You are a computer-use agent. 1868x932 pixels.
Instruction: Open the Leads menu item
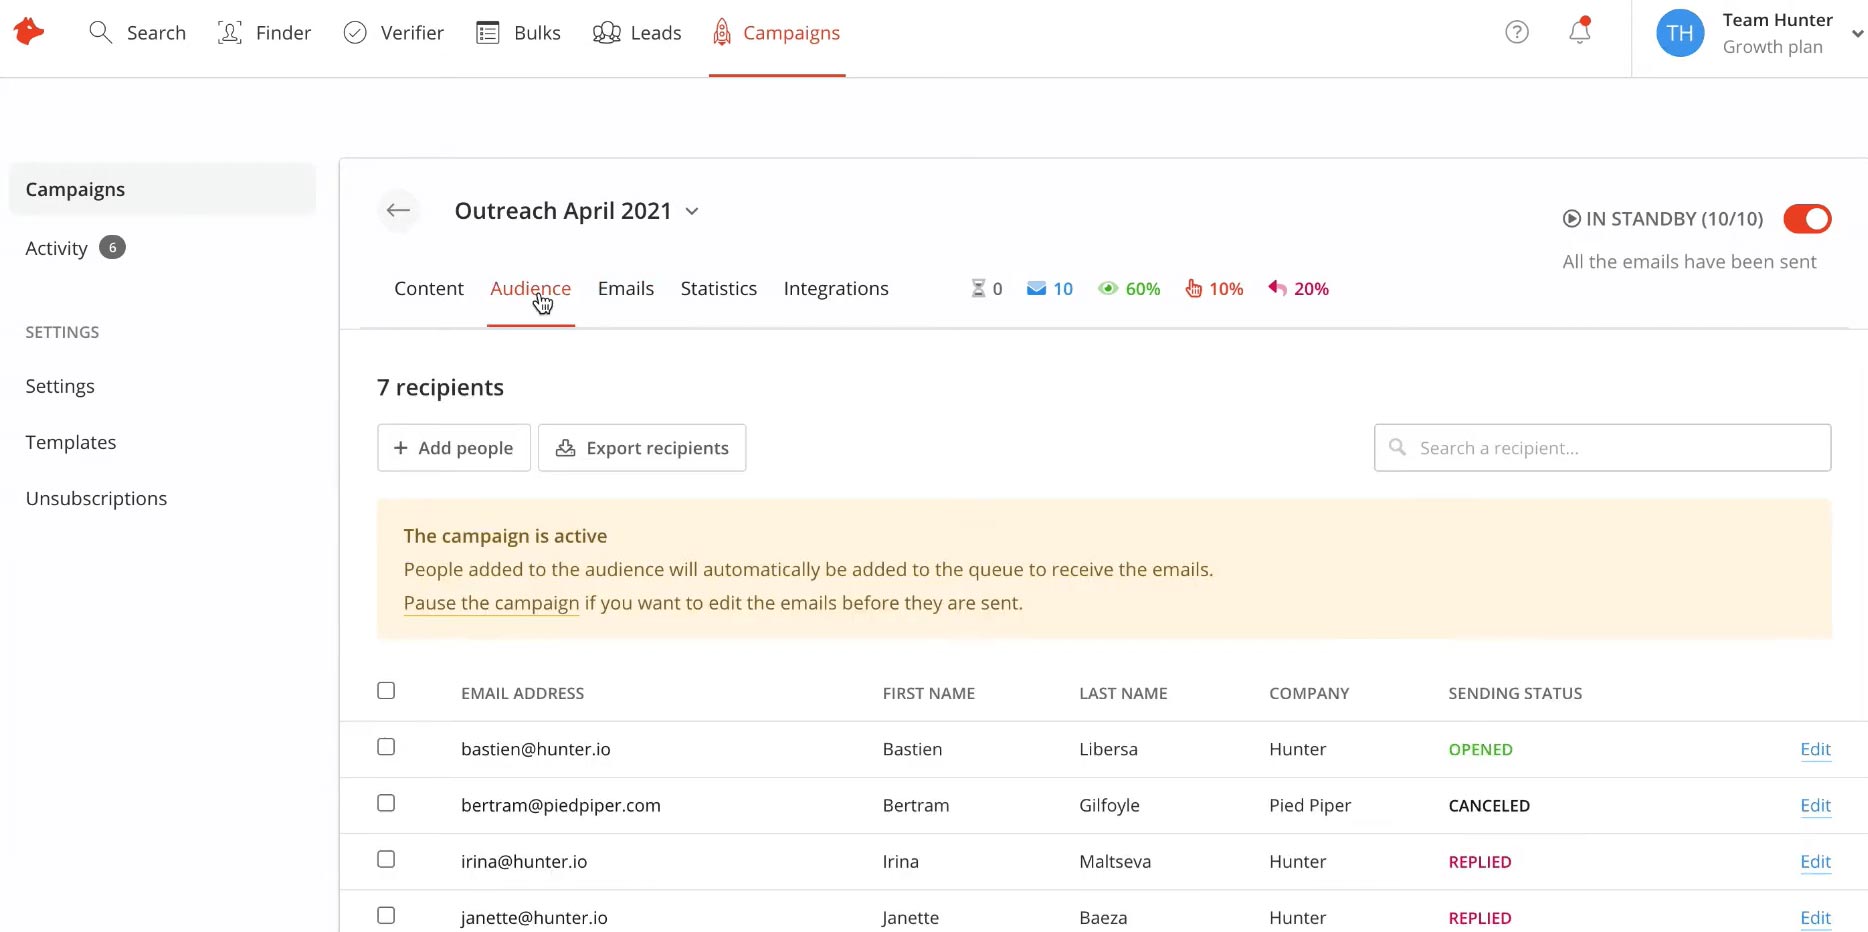click(x=637, y=33)
